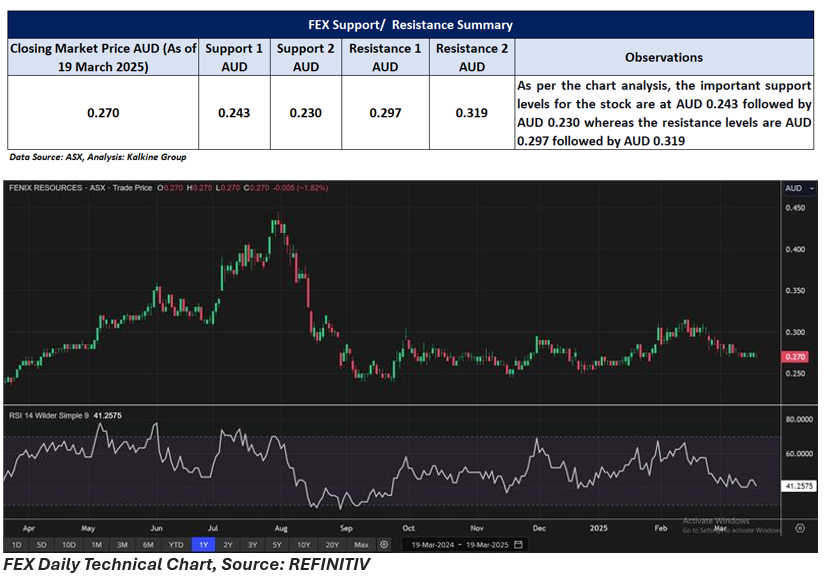
Task: Click the 0.300 price axis label
Action: (x=795, y=332)
